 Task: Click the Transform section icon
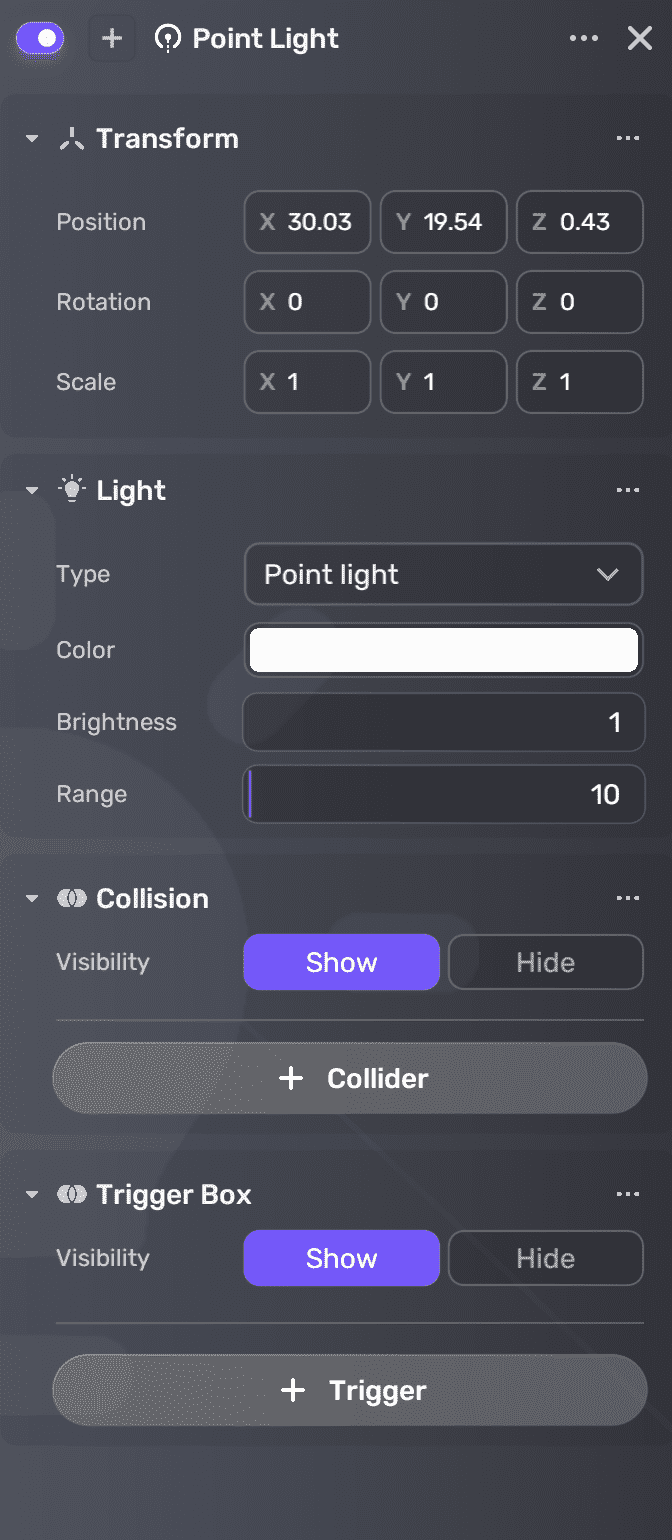coord(70,138)
